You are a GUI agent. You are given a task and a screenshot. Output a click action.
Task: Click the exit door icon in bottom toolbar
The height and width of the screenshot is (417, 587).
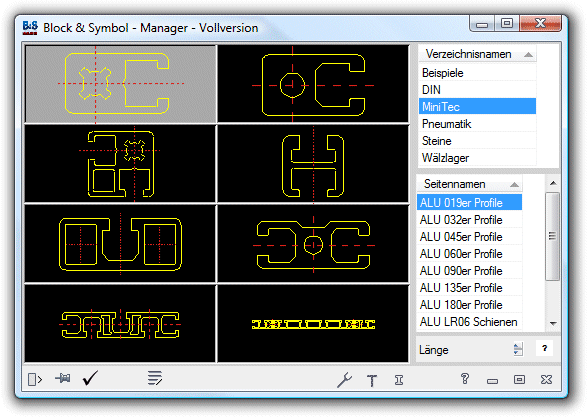35,379
